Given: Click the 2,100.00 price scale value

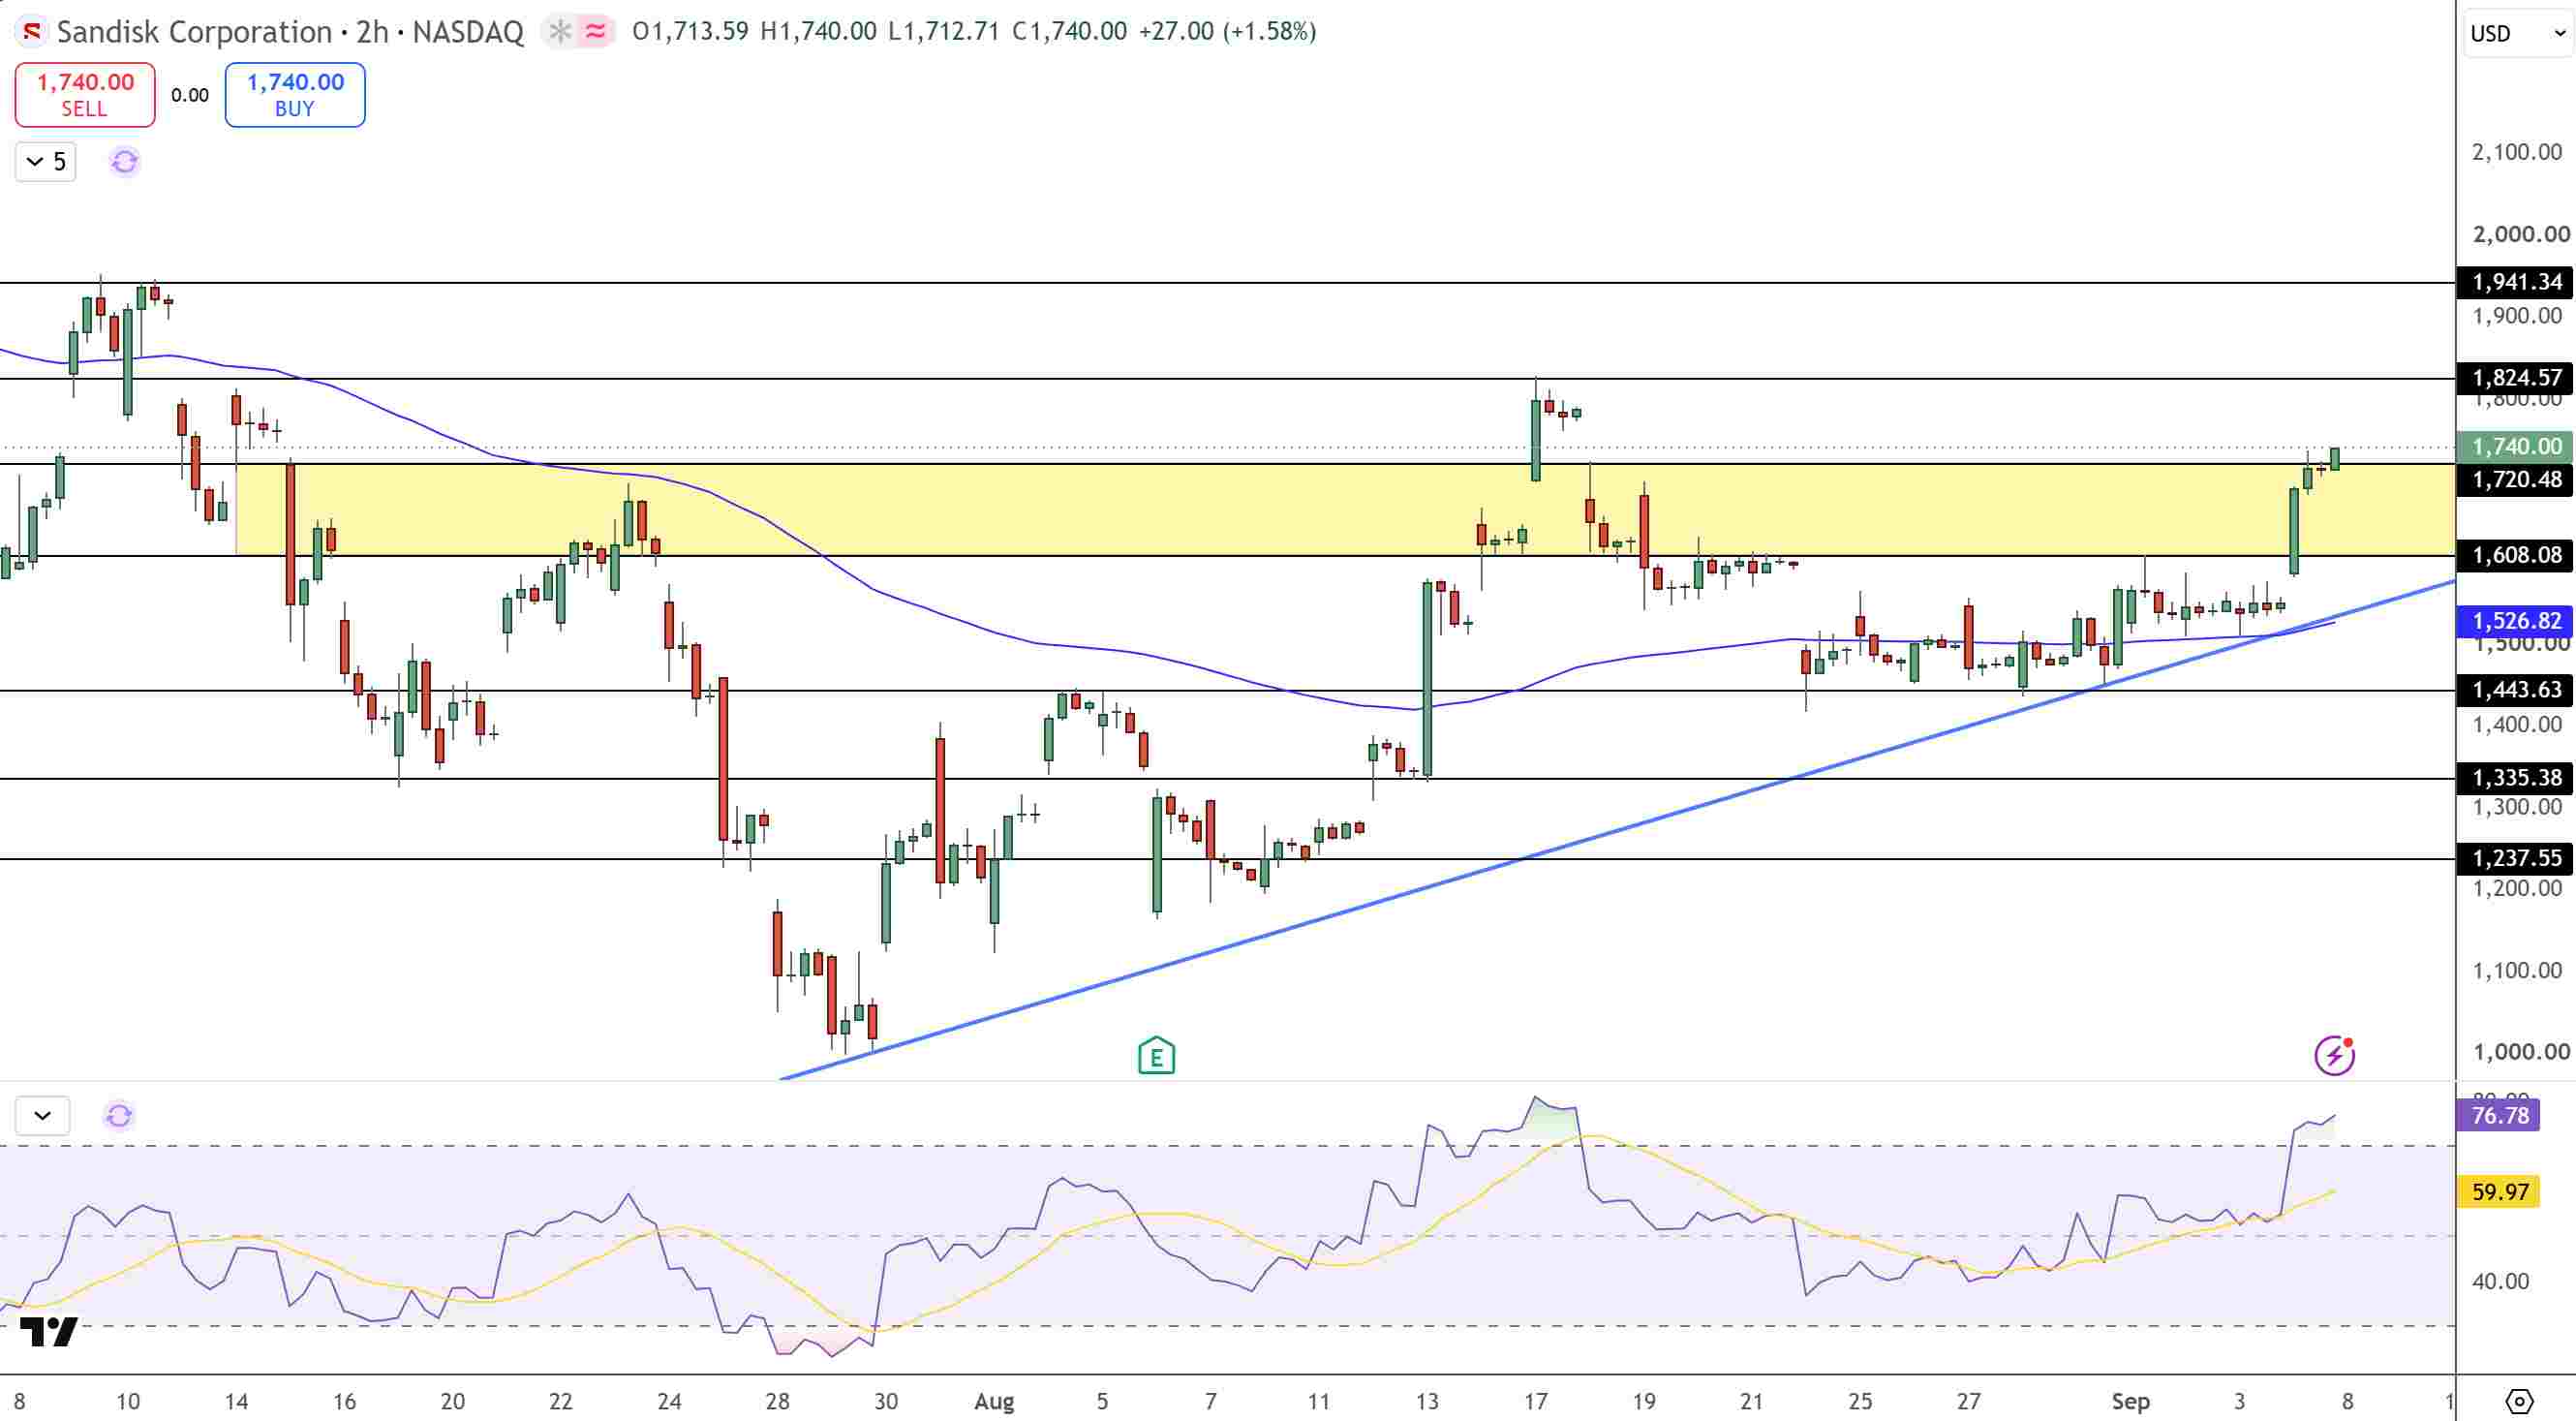Looking at the screenshot, I should click(x=2517, y=152).
